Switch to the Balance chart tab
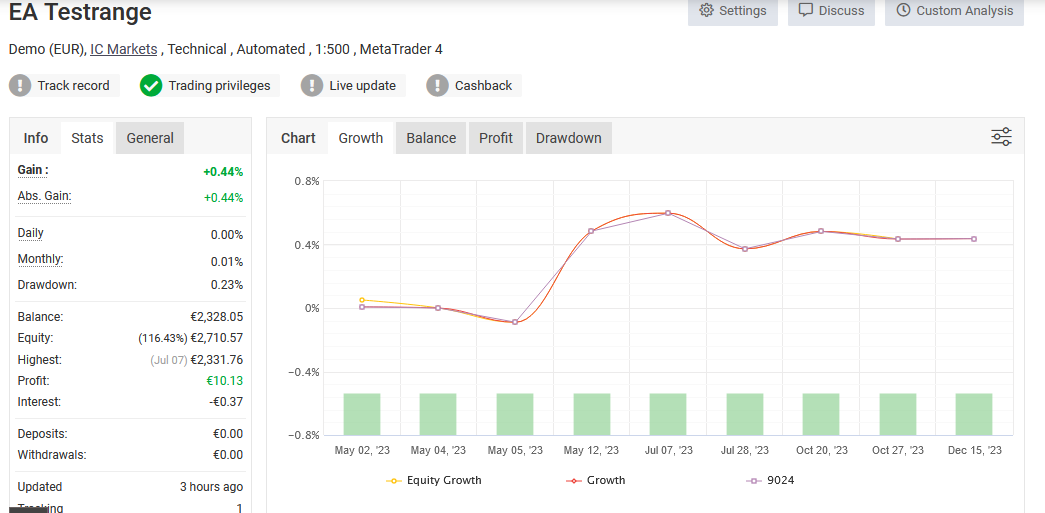Image resolution: width=1045 pixels, height=513 pixels. click(431, 138)
